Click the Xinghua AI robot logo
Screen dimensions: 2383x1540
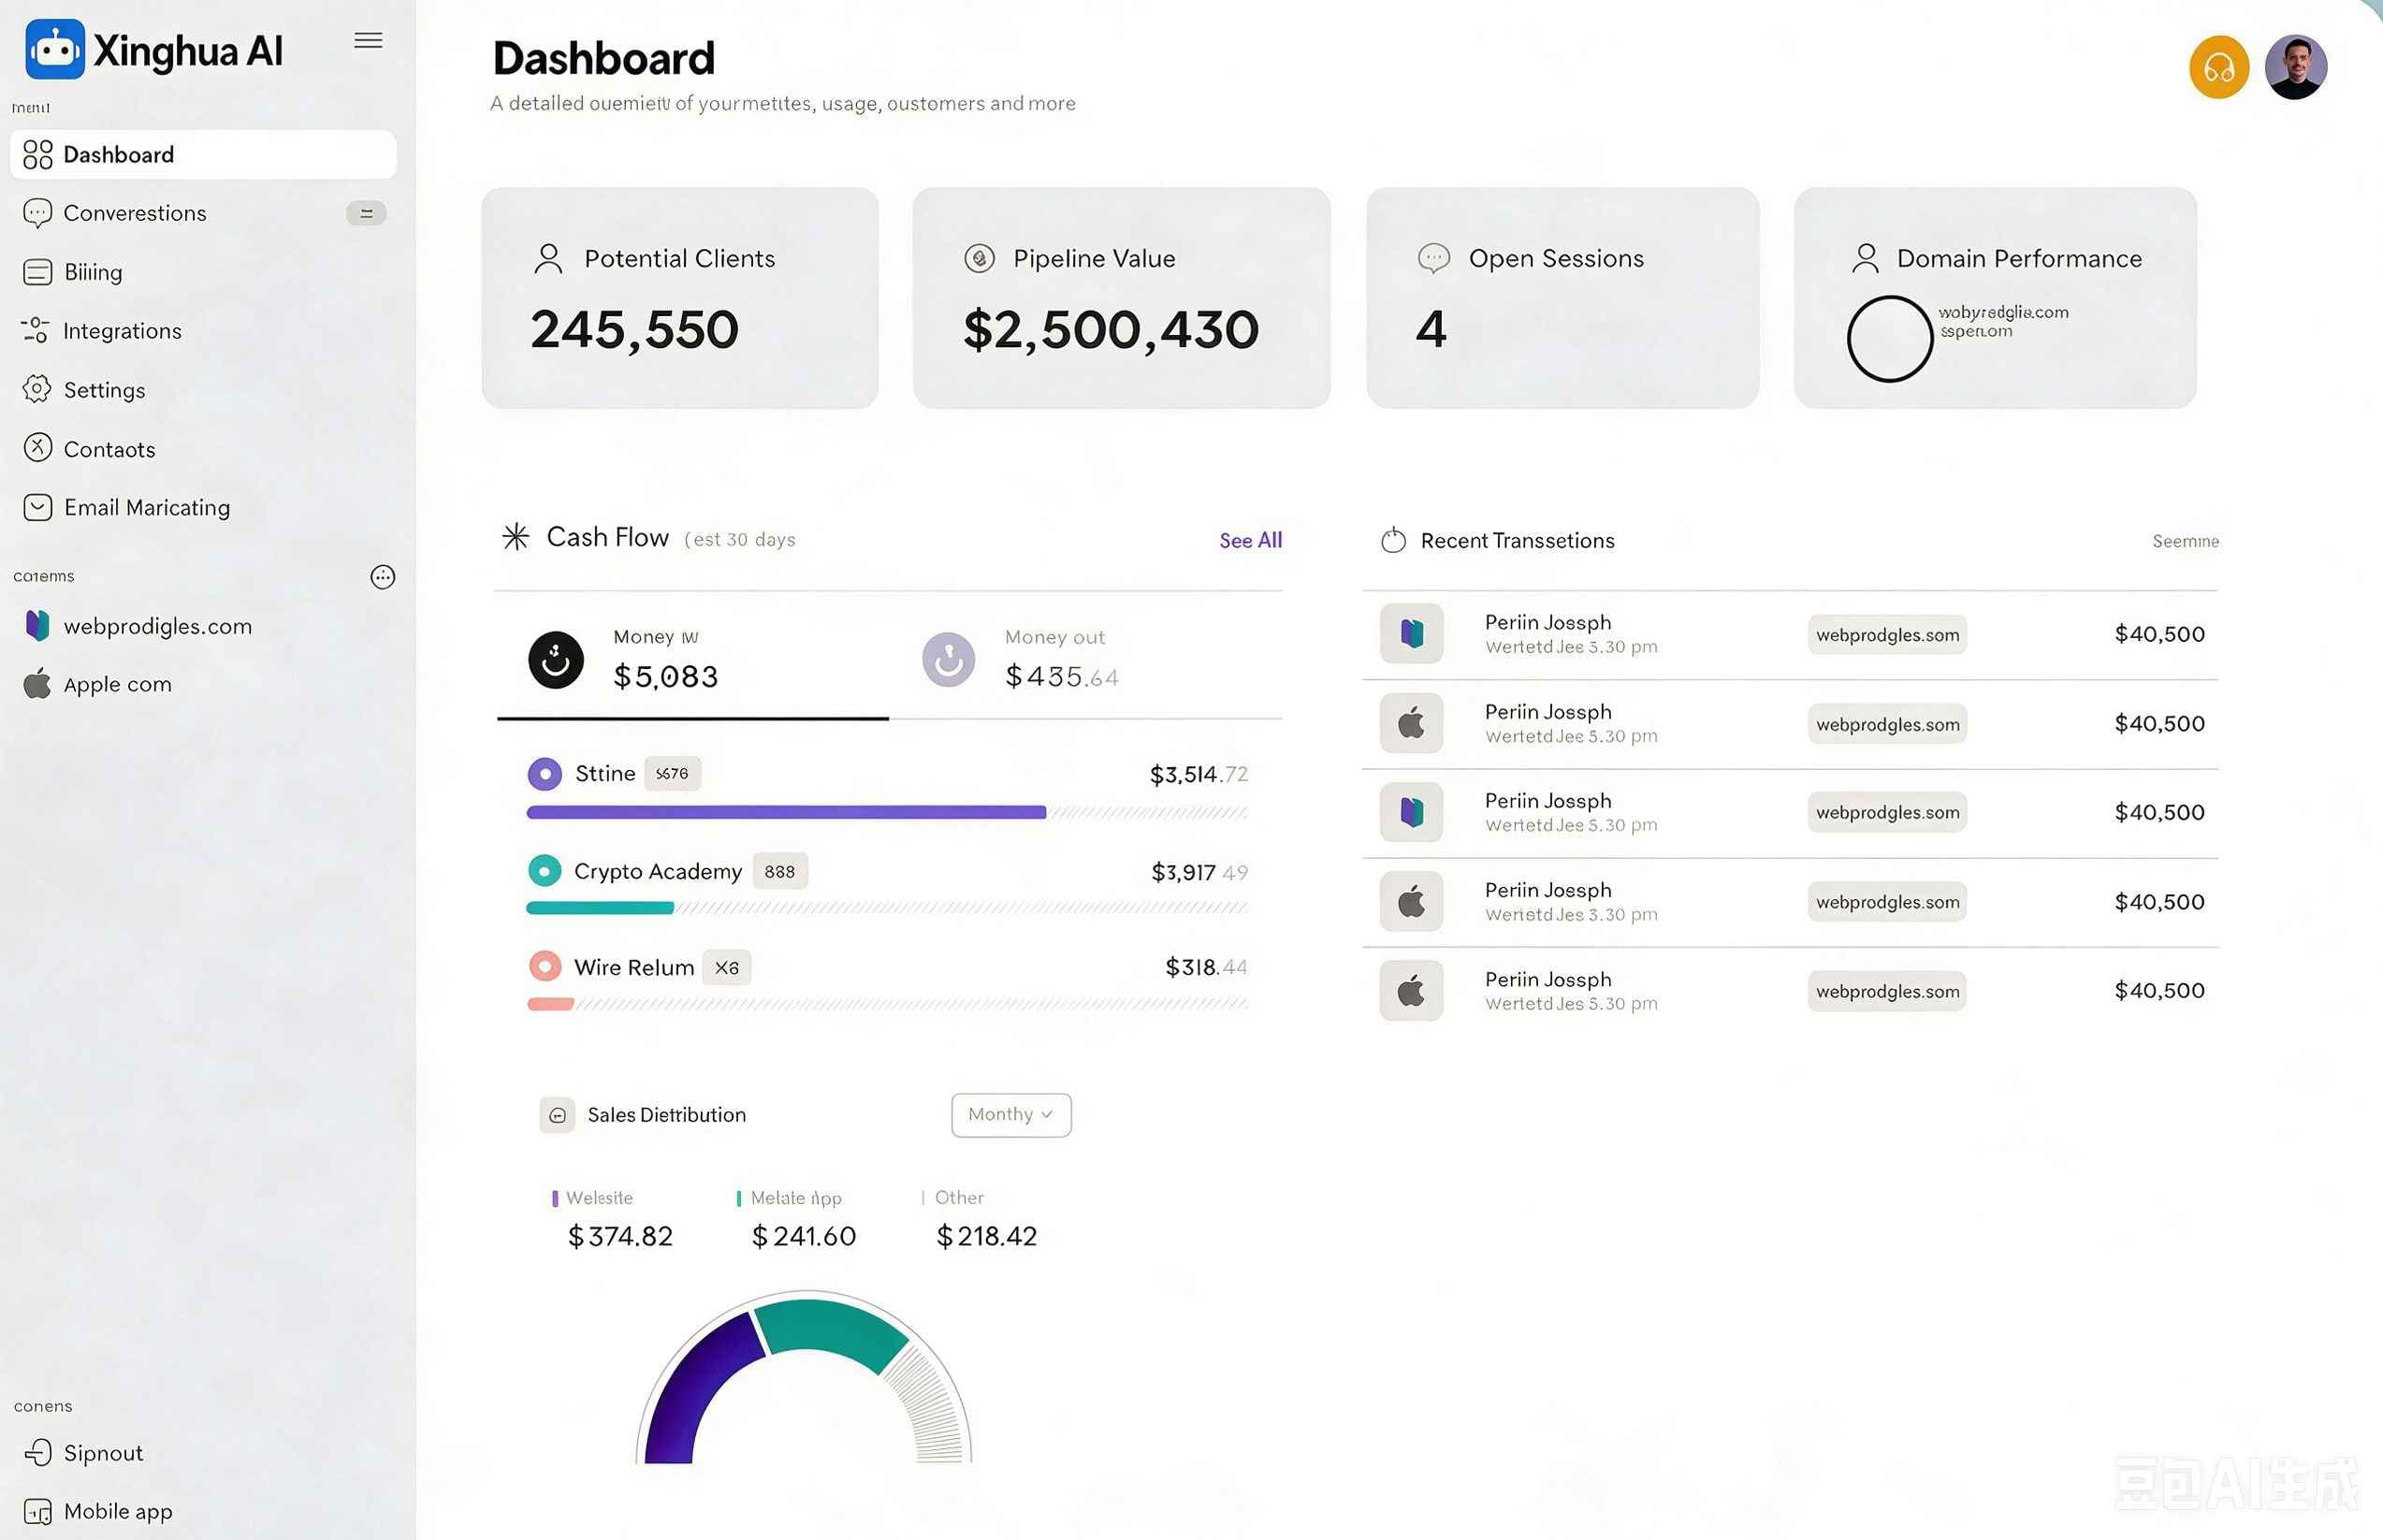55,49
